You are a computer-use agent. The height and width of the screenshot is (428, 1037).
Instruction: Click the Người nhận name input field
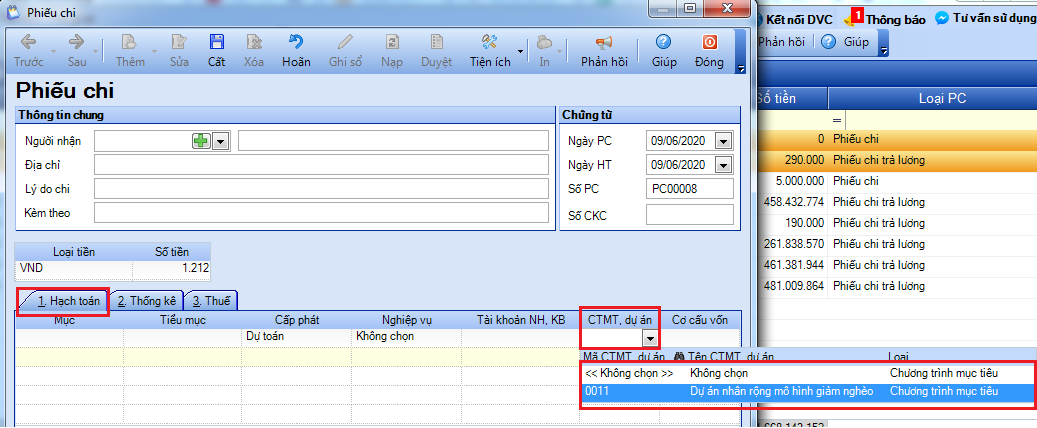point(393,141)
